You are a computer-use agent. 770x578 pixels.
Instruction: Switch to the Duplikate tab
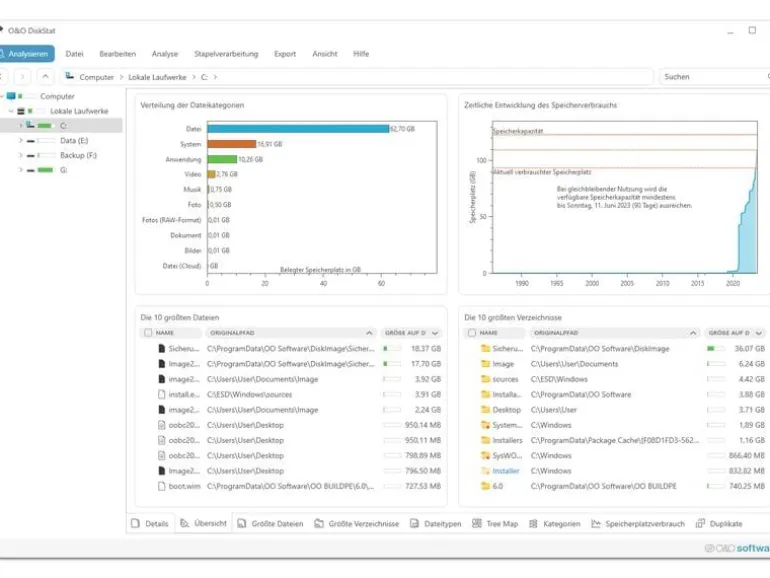719,523
